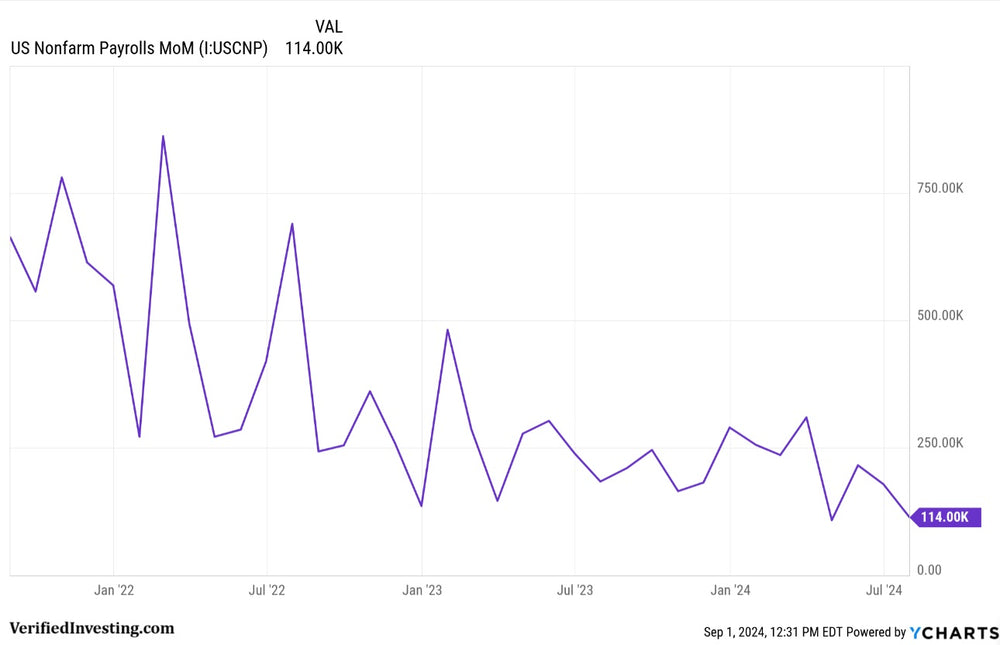Click the highest peak of the payrolls line
Image resolution: width=1000 pixels, height=645 pixels.
click(x=163, y=136)
